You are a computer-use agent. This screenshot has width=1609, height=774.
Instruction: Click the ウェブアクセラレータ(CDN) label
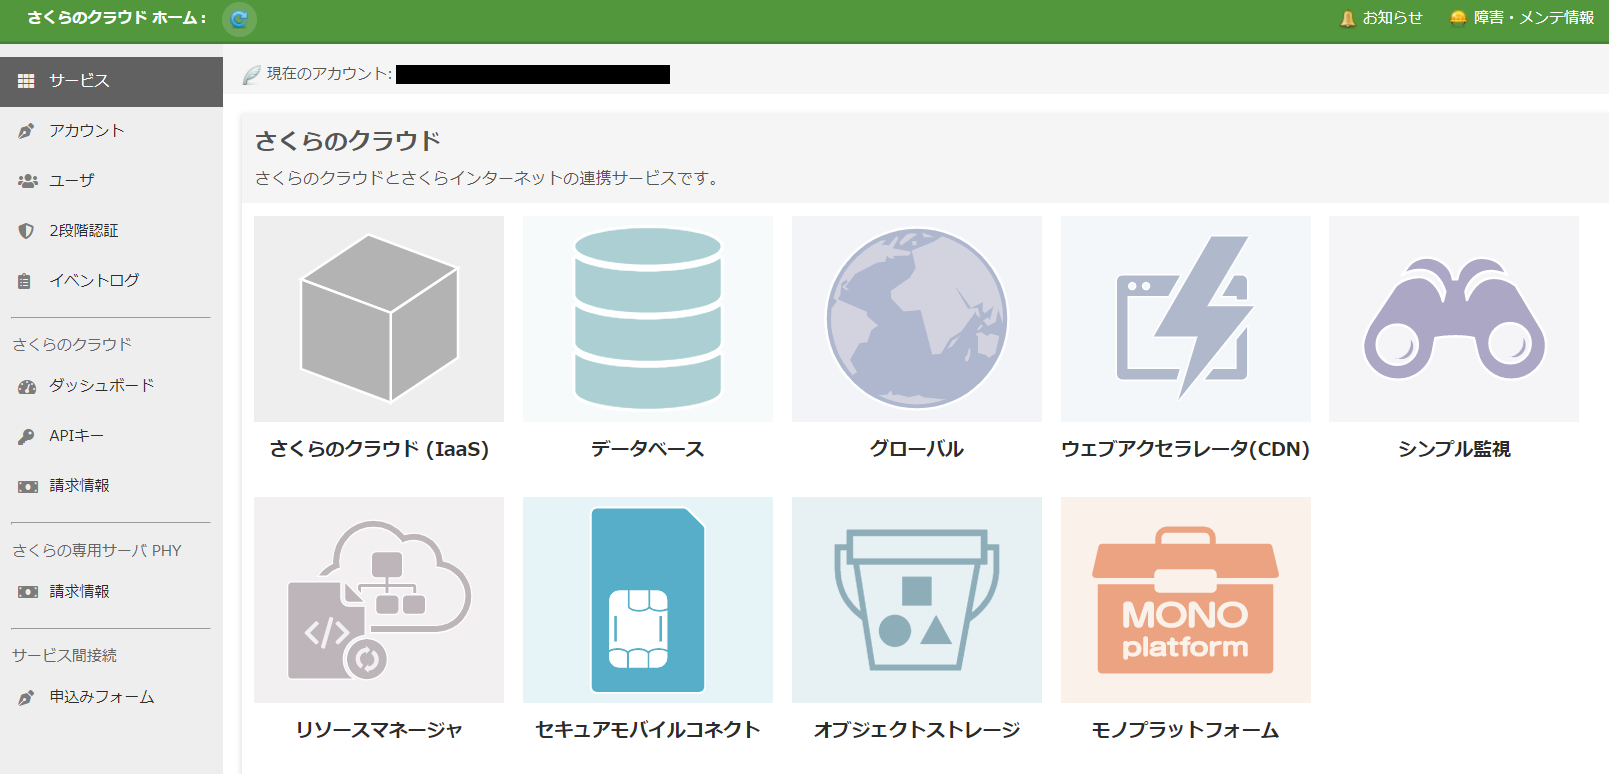[x=1186, y=449]
